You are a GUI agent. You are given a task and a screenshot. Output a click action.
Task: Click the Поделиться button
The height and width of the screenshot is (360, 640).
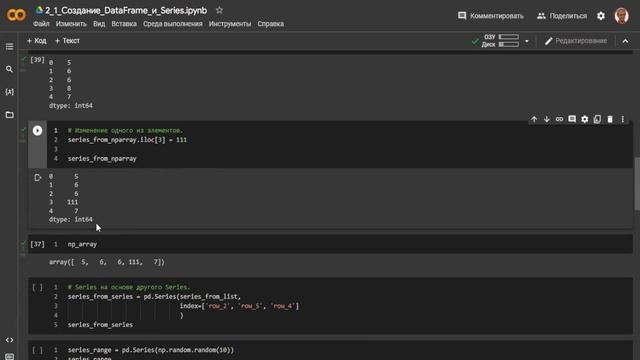pos(562,16)
